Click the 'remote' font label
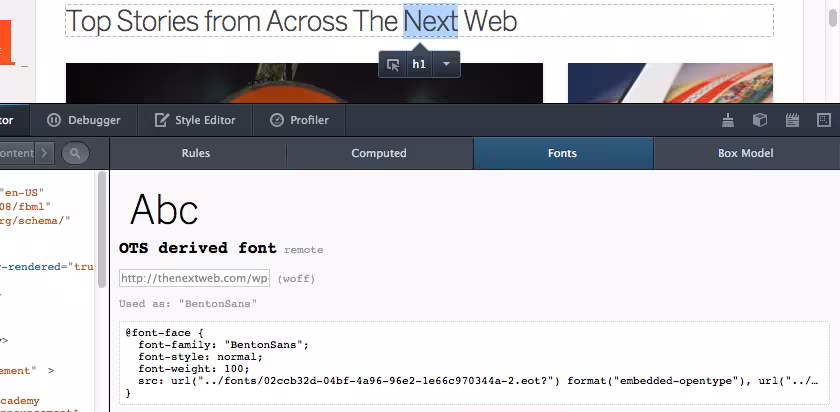 click(x=304, y=250)
